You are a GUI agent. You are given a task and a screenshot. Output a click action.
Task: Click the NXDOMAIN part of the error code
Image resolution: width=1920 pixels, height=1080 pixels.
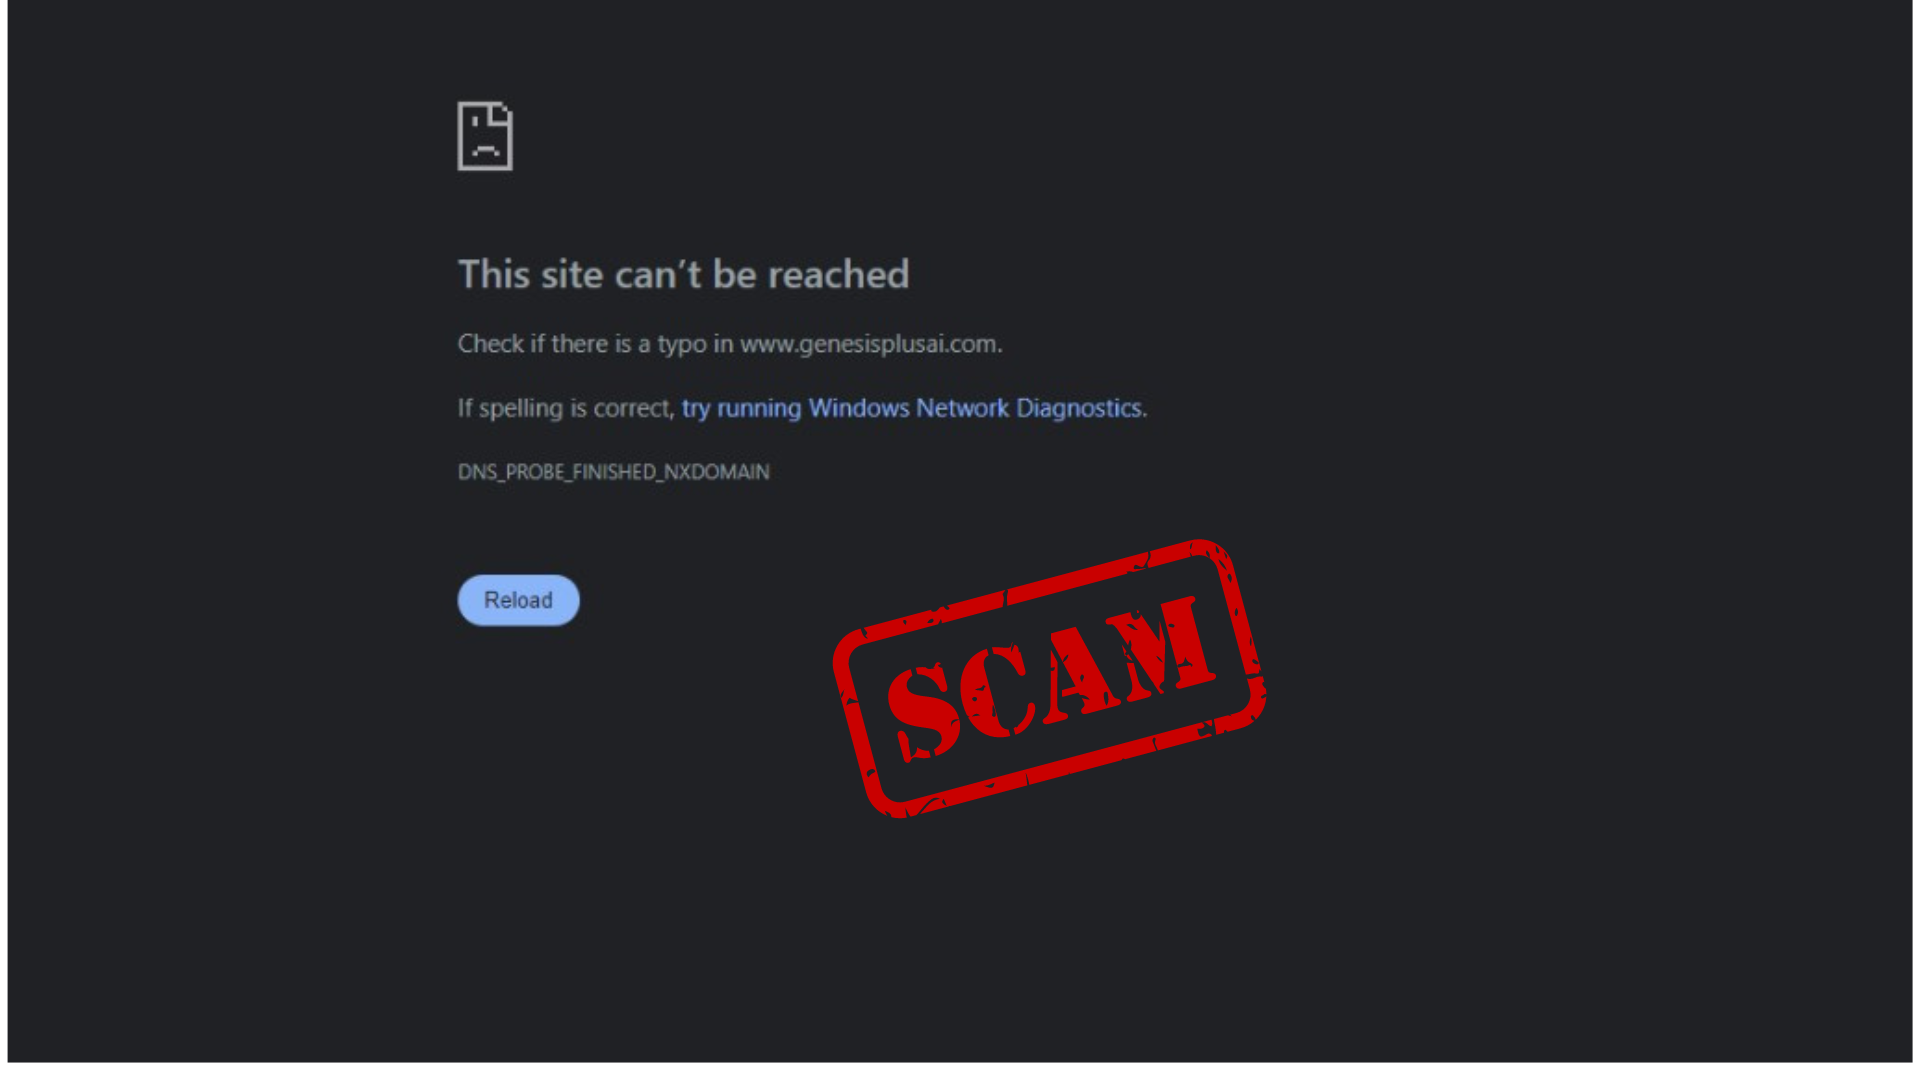tap(717, 472)
